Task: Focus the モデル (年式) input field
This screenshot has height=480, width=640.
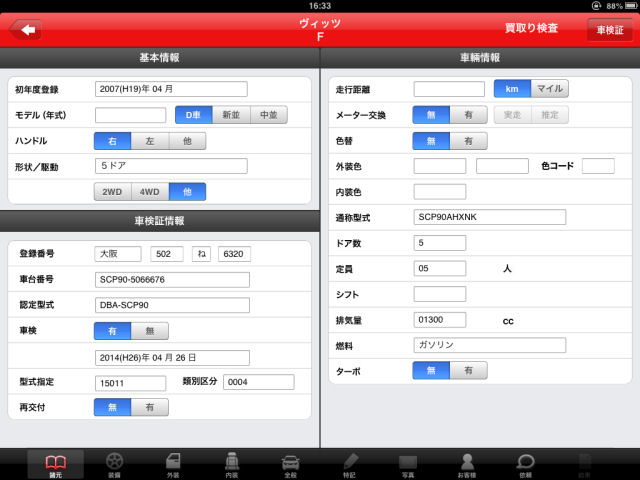Action: (131, 115)
